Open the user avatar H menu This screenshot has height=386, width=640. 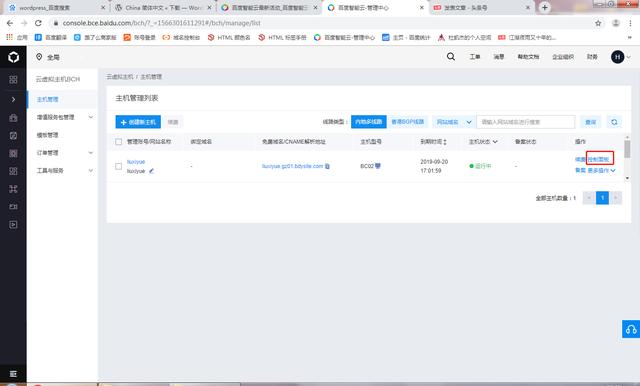coord(617,57)
